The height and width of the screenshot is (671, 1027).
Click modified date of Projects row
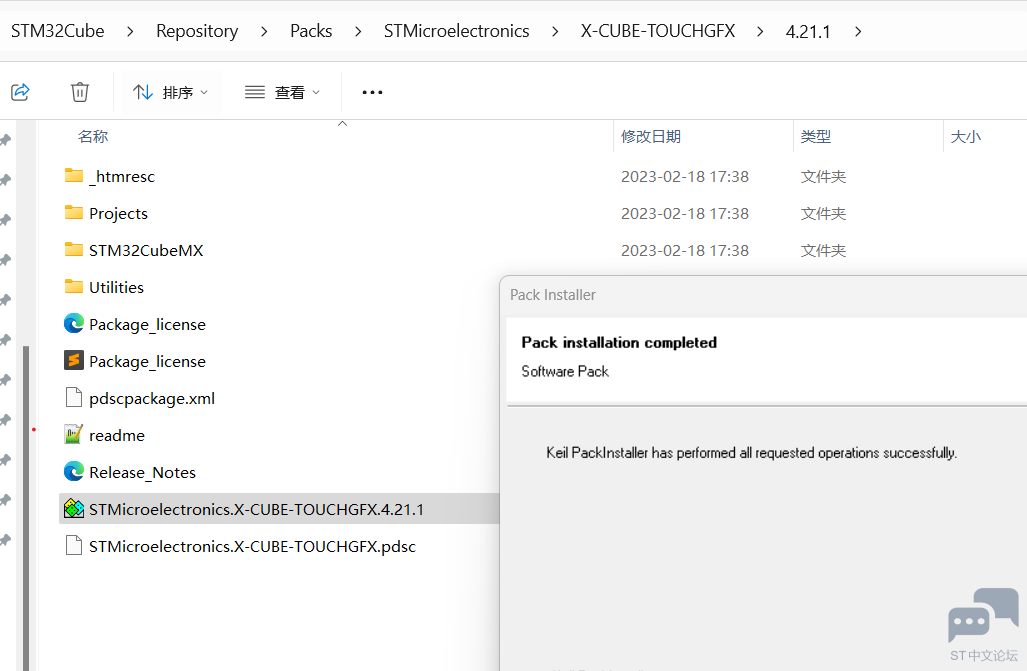coord(684,214)
